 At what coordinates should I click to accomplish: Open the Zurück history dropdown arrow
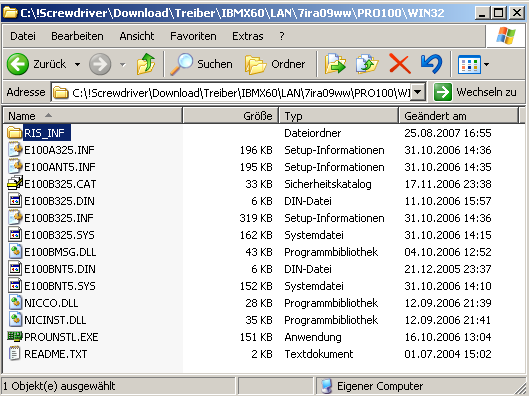tap(77, 64)
